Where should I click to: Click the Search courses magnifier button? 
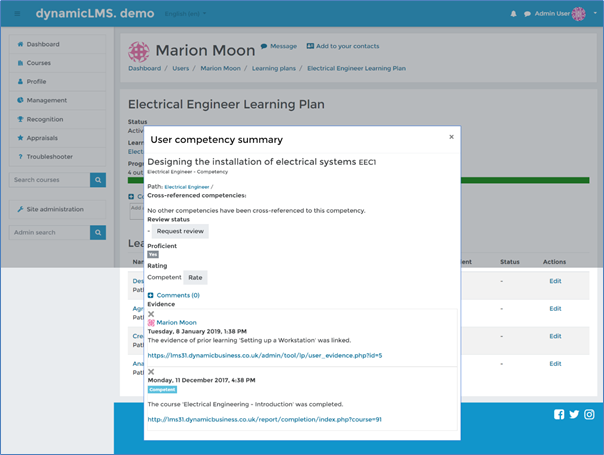[x=98, y=180]
